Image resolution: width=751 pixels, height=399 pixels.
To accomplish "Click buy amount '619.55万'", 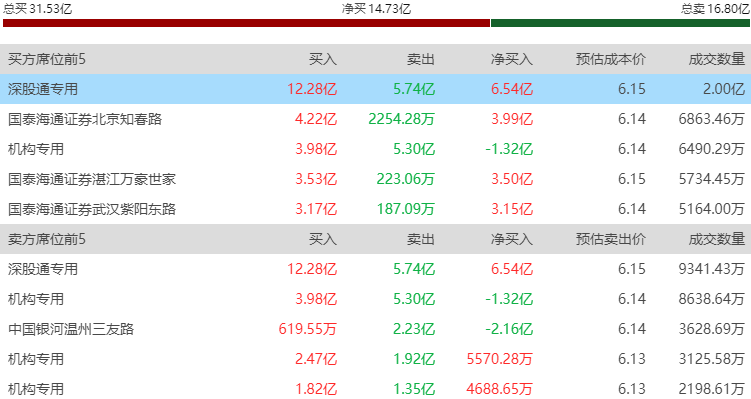I will click(x=307, y=329).
